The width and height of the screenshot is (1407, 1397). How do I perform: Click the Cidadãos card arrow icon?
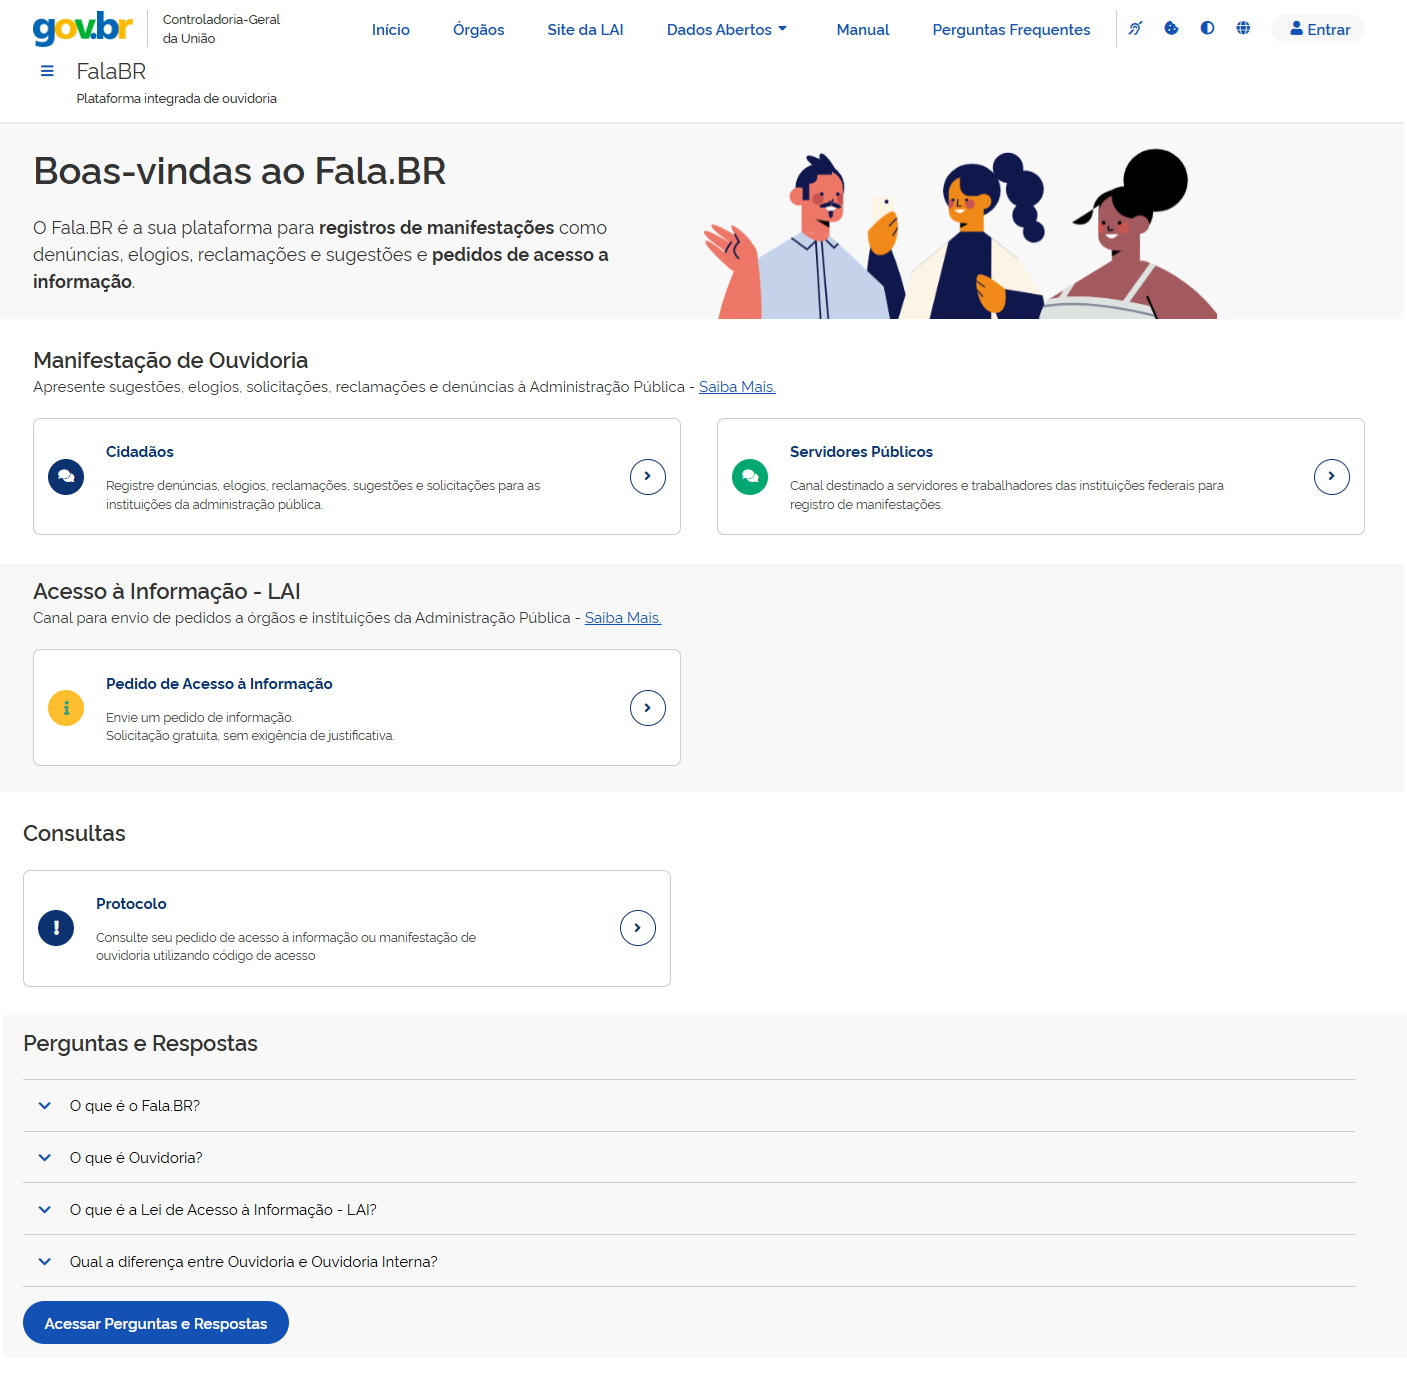[x=647, y=477]
